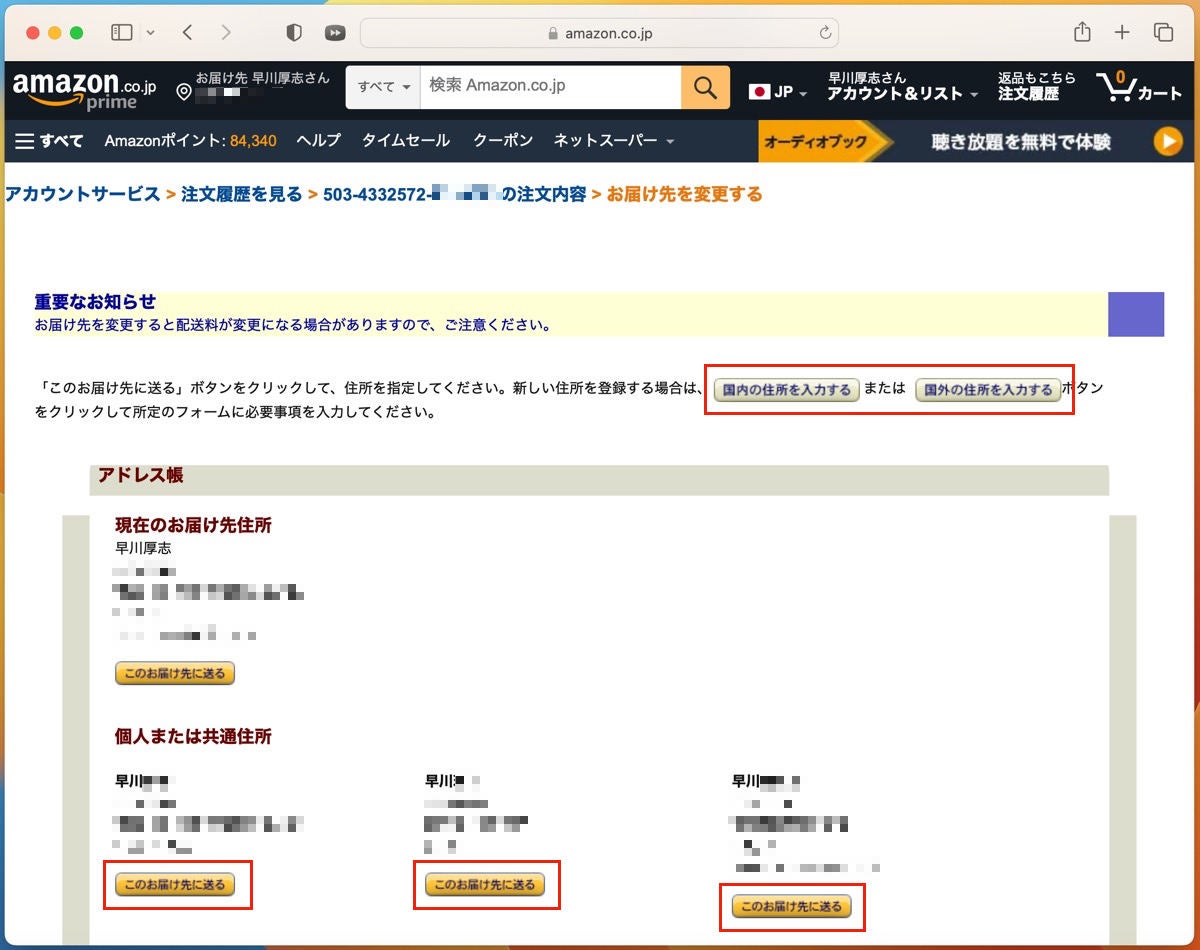1200x950 pixels.
Task: Click the Japan flag icon in header
Action: click(759, 92)
